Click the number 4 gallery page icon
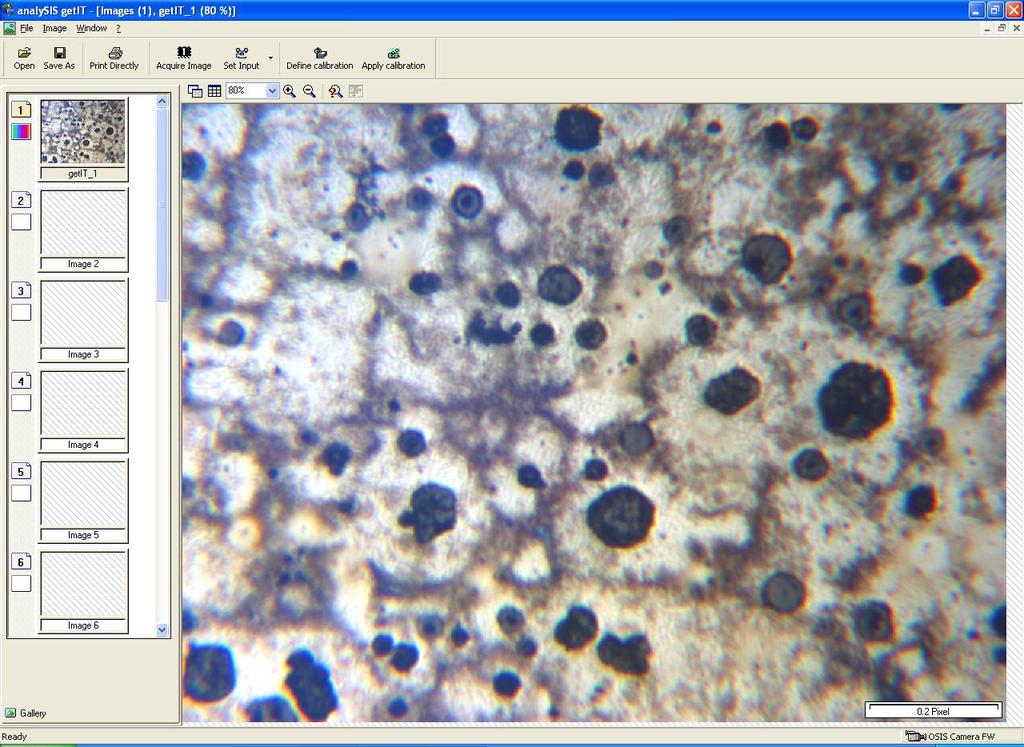Screen dimensions: 1024x747 [21, 381]
